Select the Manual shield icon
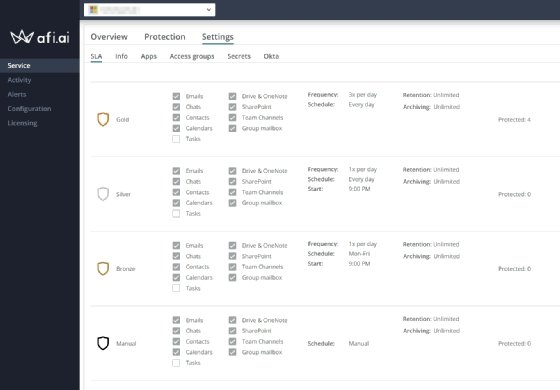Screen dimensions: 560x390 click(103, 343)
